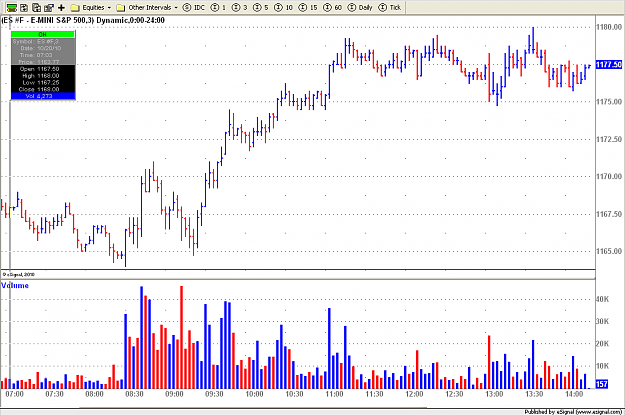Switch to the 5-minute interval
Viewport: 625px width, 416px height.
point(261,7)
